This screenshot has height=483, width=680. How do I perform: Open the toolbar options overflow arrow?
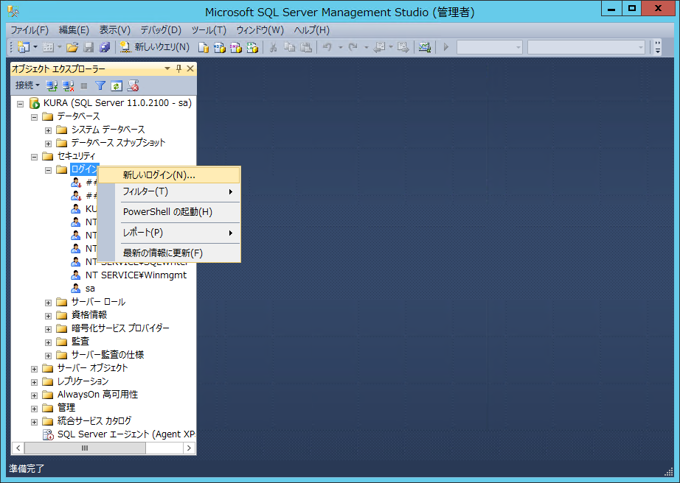(x=658, y=47)
